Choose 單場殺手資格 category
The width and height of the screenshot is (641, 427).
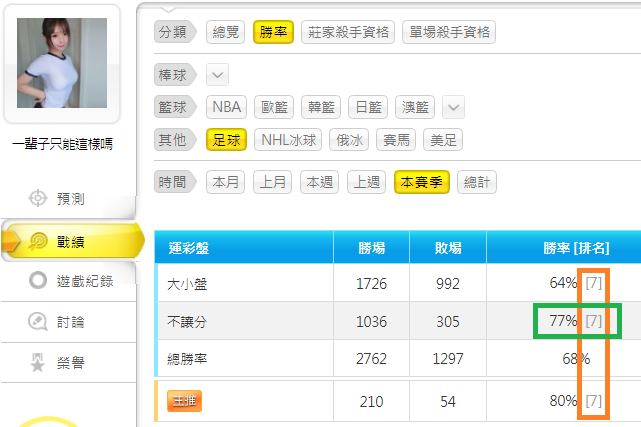coord(449,32)
